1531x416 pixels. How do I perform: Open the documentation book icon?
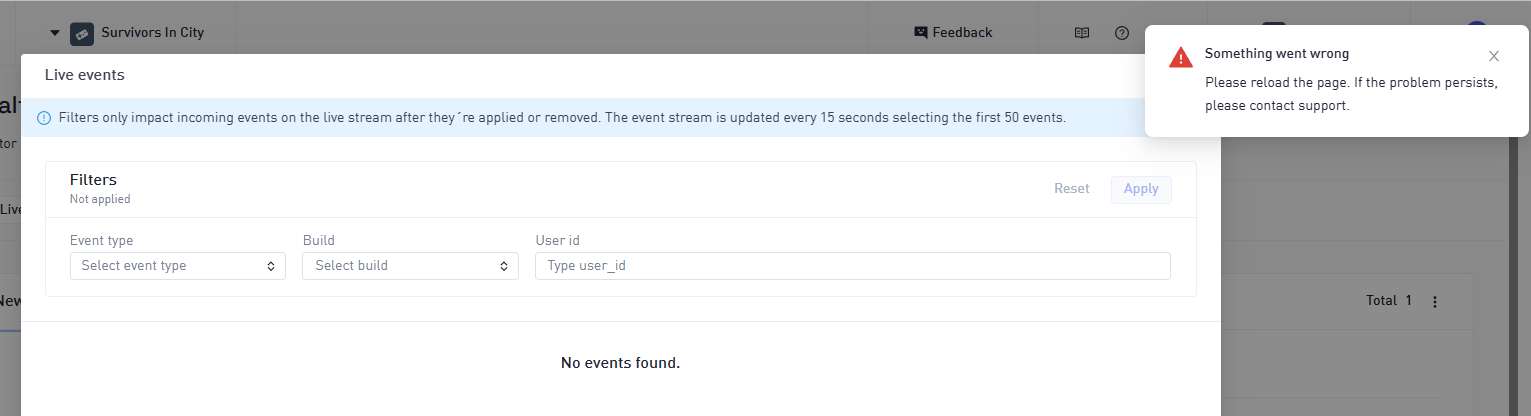coord(1081,33)
